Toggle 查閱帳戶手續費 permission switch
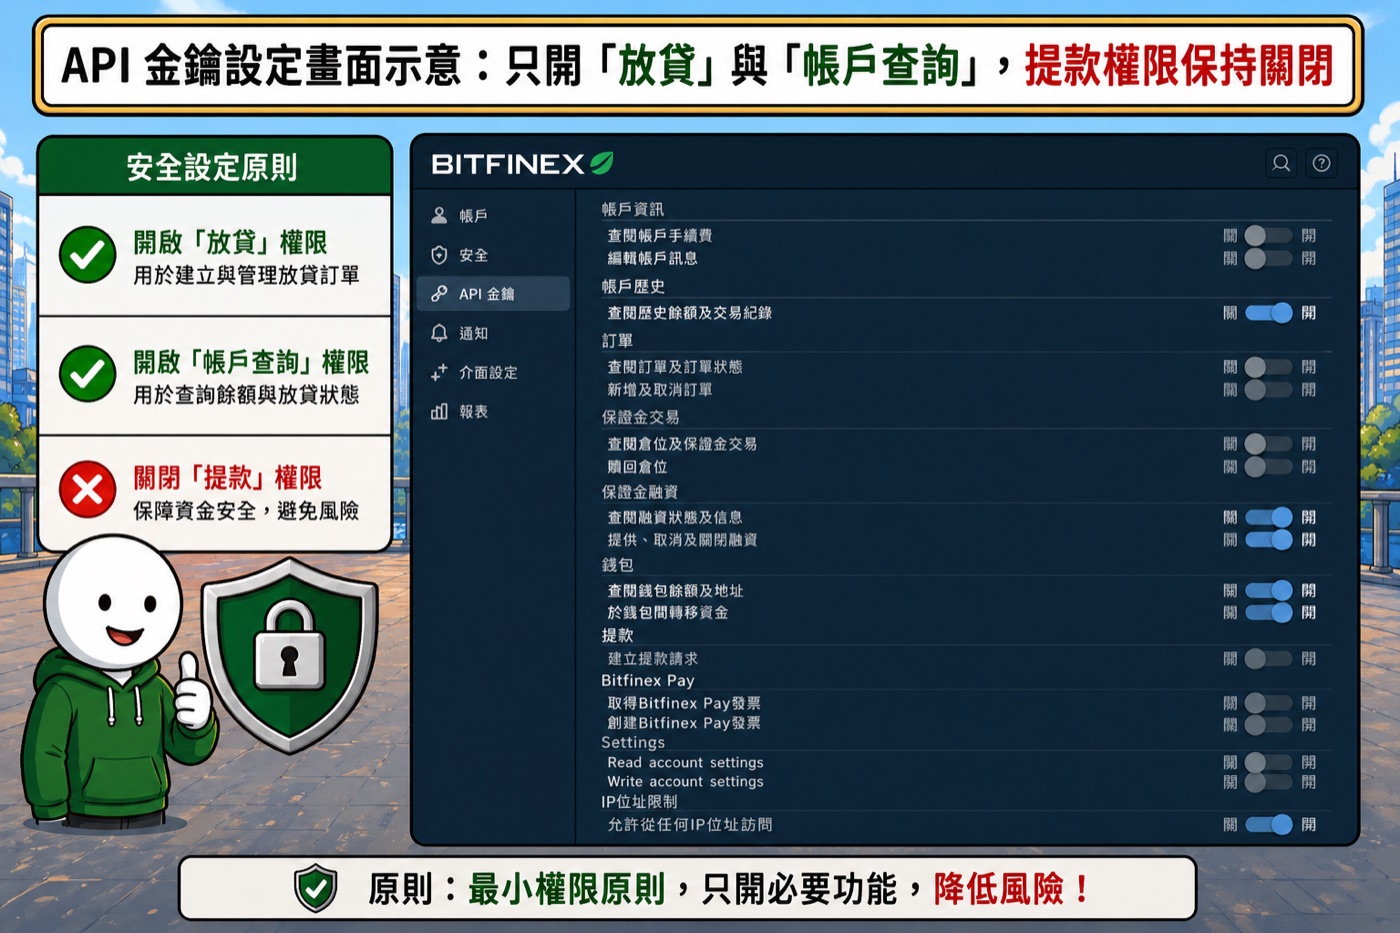The image size is (1400, 933). [x=1268, y=236]
